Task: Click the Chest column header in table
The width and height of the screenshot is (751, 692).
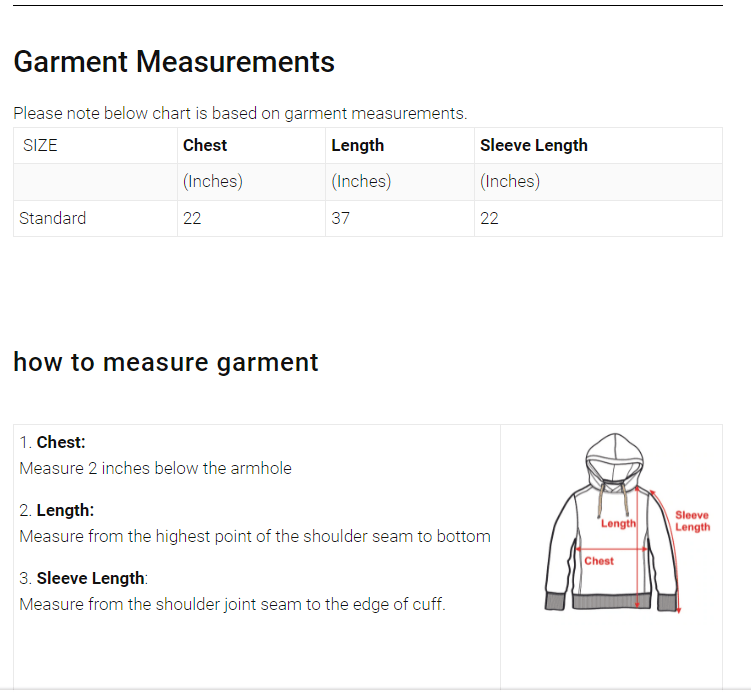Action: [x=205, y=145]
